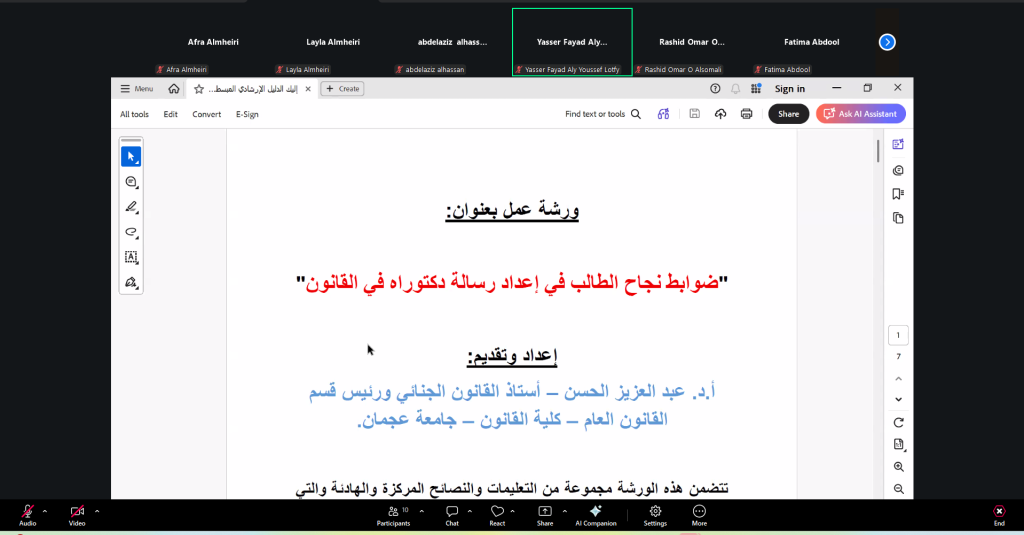Open the Fill & Sign pen tool
The height and width of the screenshot is (535, 1024).
pos(131,282)
